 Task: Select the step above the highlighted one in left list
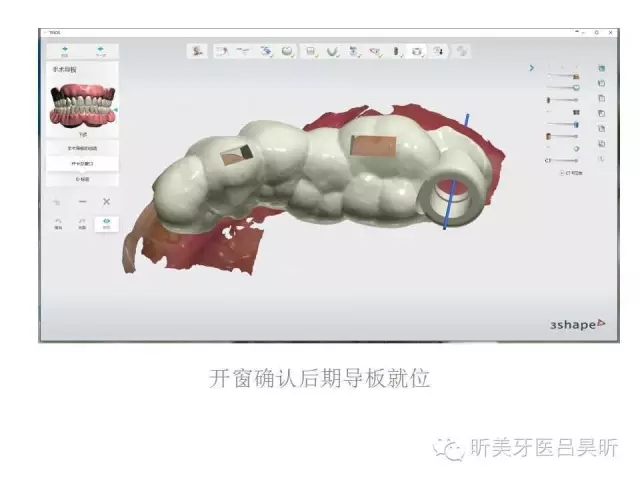click(82, 148)
